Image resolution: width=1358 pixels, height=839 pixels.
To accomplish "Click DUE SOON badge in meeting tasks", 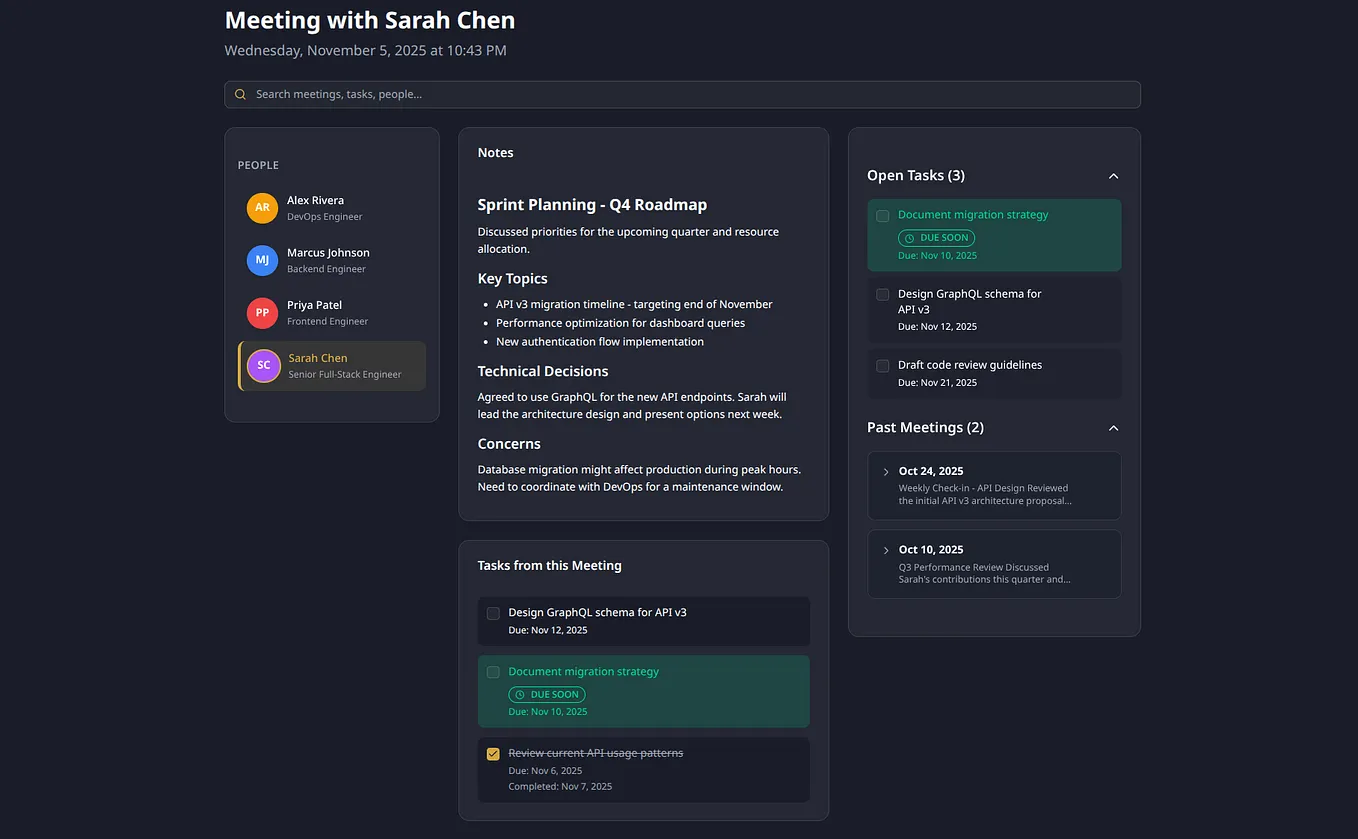I will (547, 694).
